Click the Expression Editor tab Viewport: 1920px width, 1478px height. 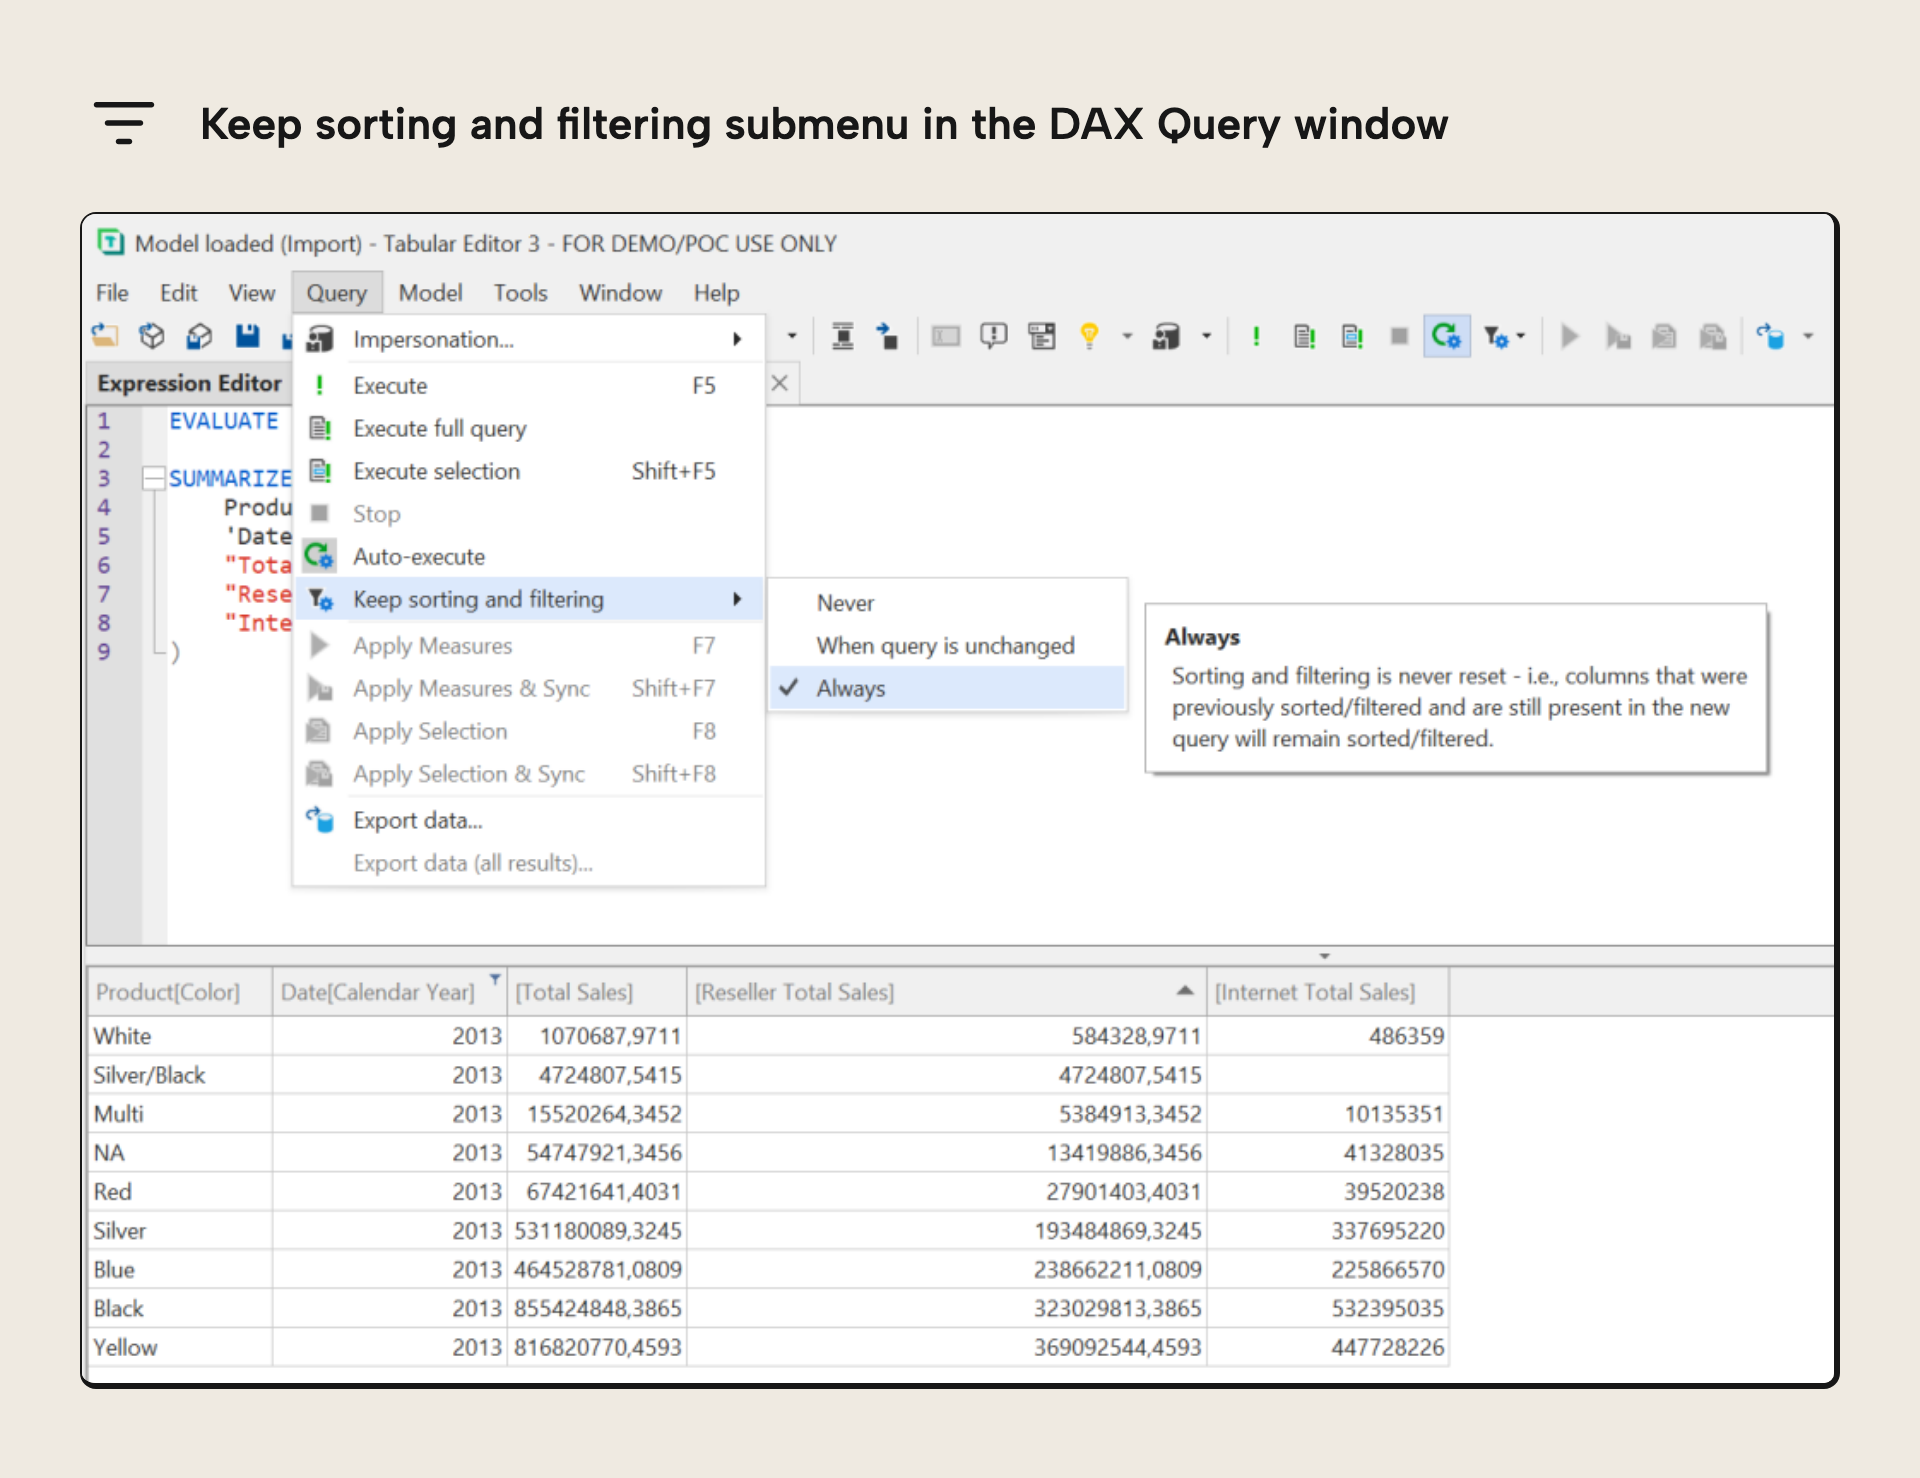click(x=189, y=383)
